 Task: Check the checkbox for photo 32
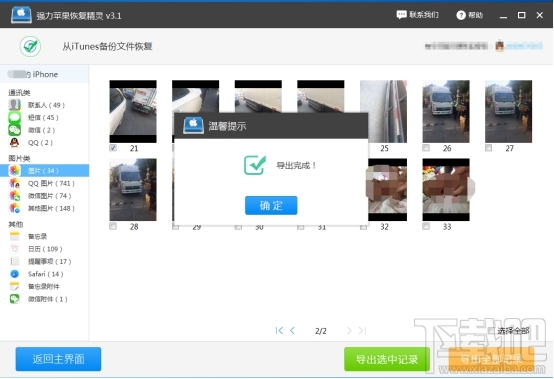pyautogui.click(x=363, y=227)
